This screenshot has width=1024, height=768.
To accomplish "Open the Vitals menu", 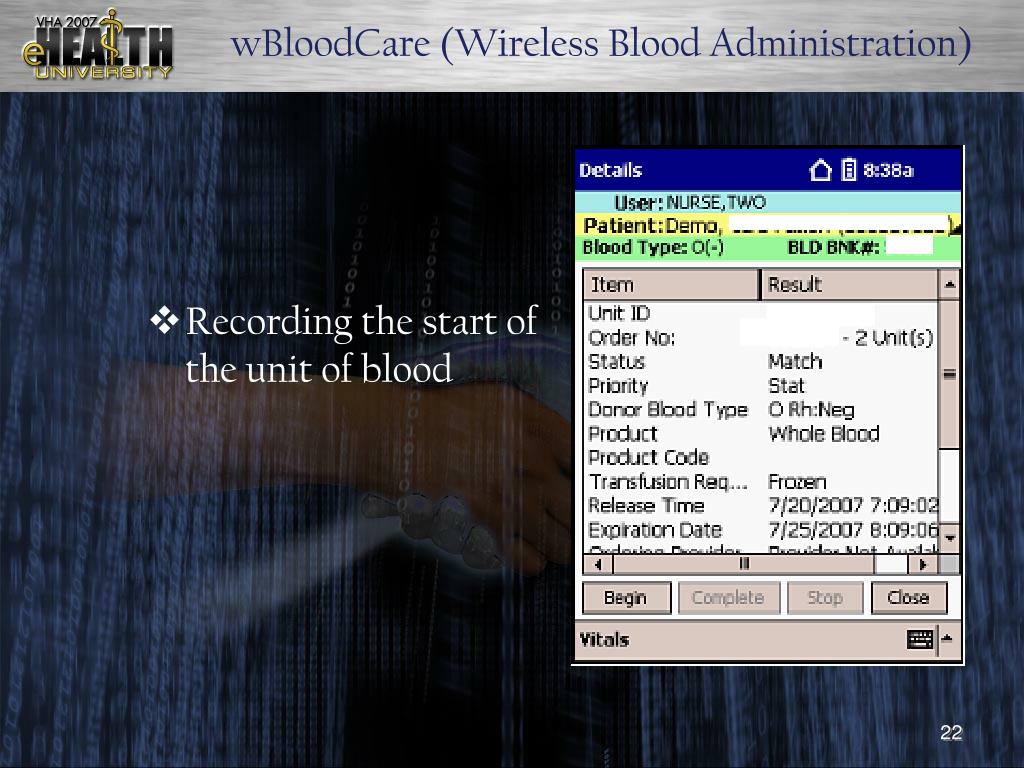I will tap(604, 640).
